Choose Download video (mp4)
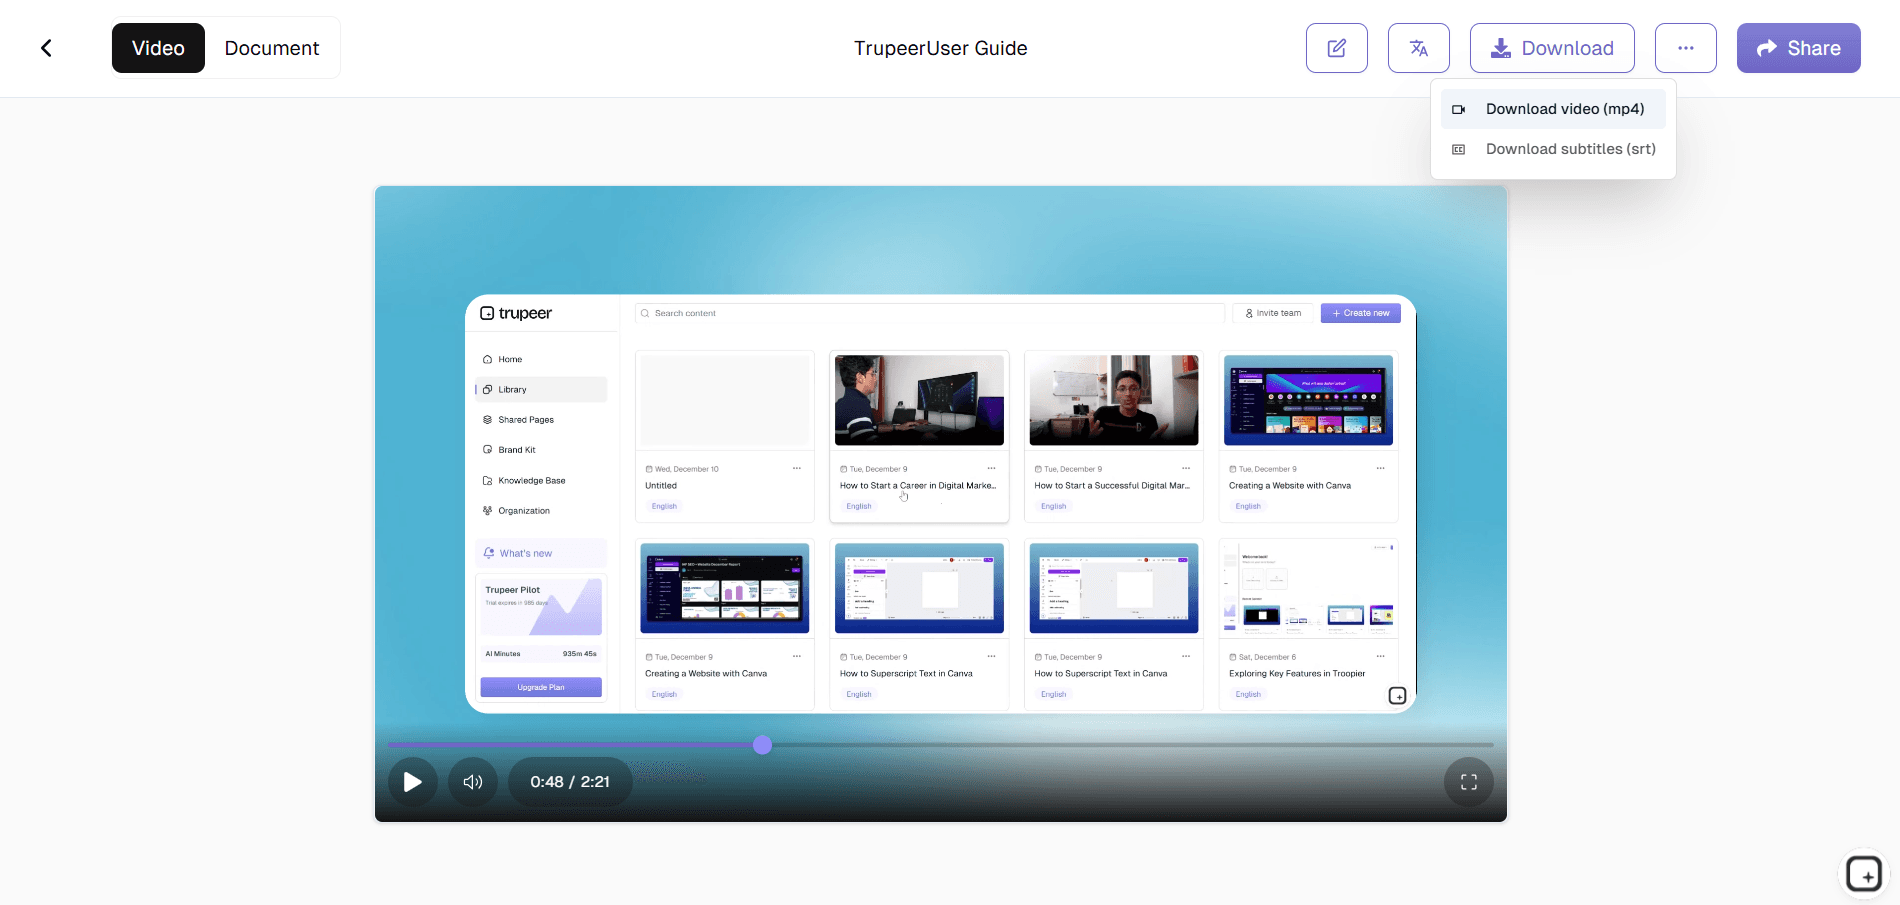This screenshot has width=1900, height=905. tap(1553, 109)
